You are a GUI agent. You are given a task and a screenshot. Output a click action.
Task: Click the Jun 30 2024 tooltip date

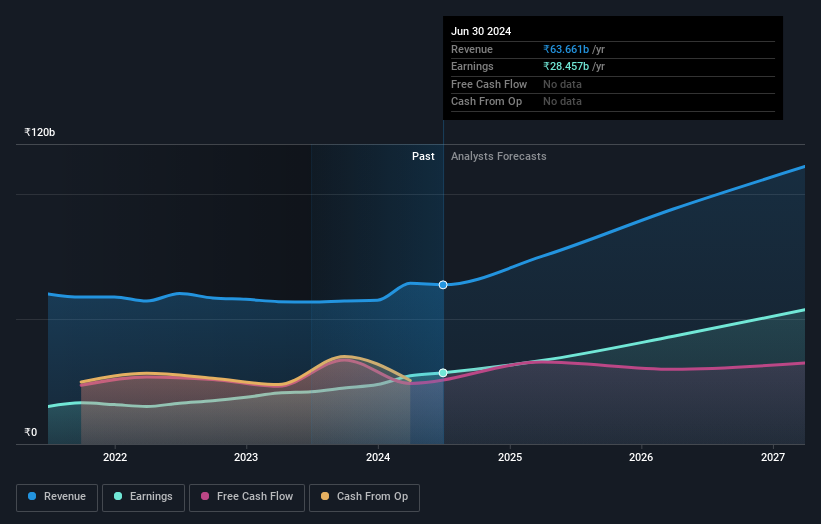tap(481, 31)
